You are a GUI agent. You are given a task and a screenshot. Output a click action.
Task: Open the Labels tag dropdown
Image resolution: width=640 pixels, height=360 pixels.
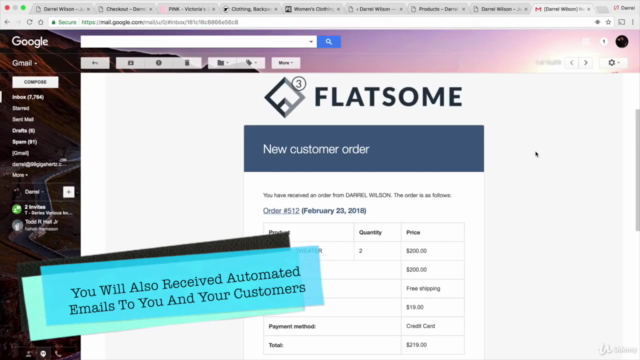251,63
